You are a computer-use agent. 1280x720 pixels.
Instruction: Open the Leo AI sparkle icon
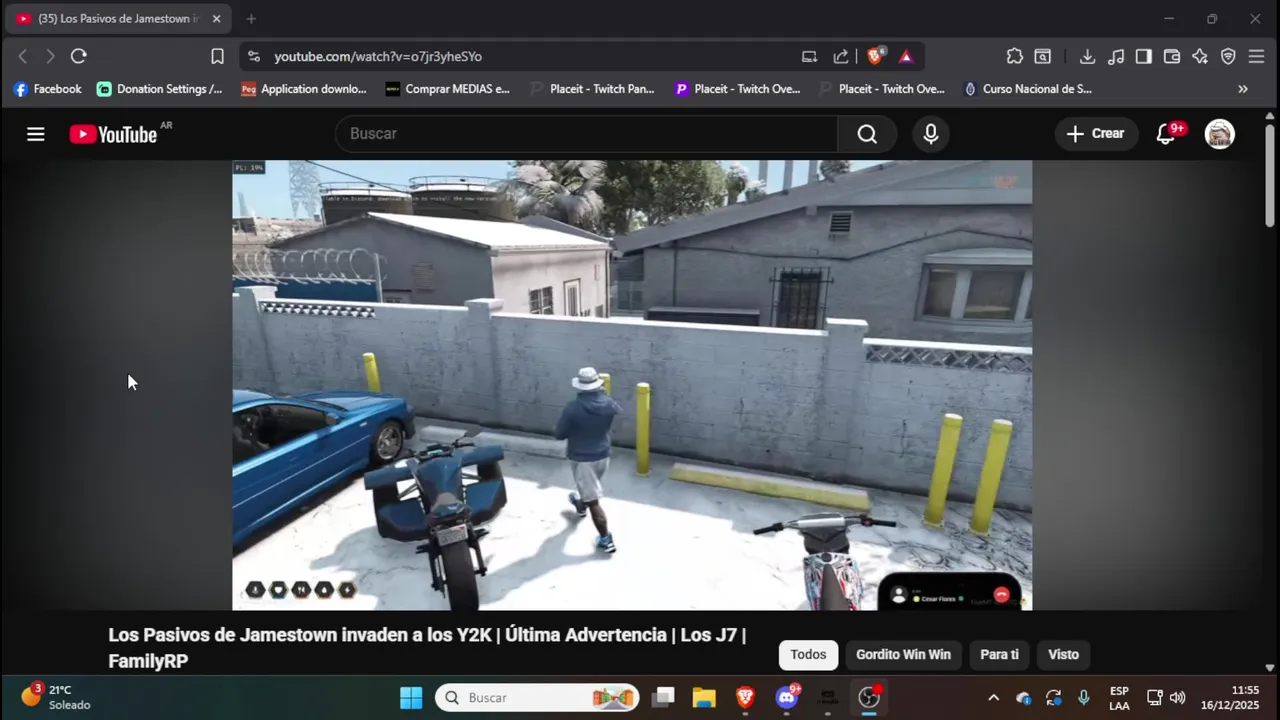1200,57
